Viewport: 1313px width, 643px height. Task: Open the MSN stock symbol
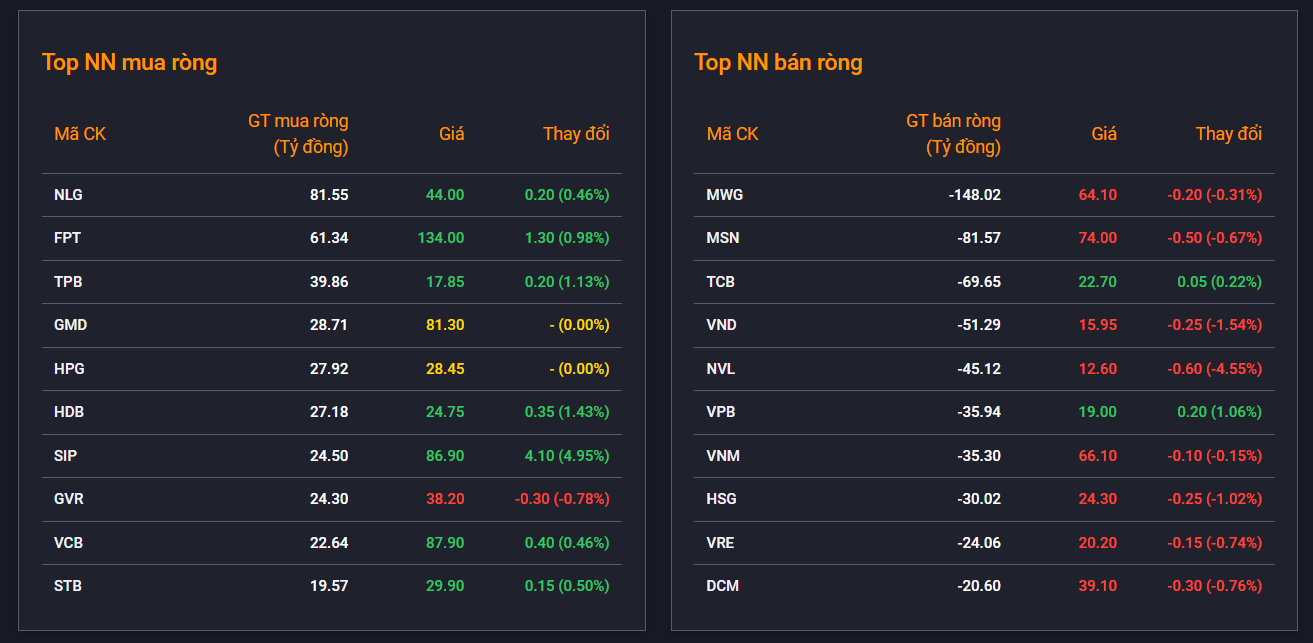click(x=723, y=238)
